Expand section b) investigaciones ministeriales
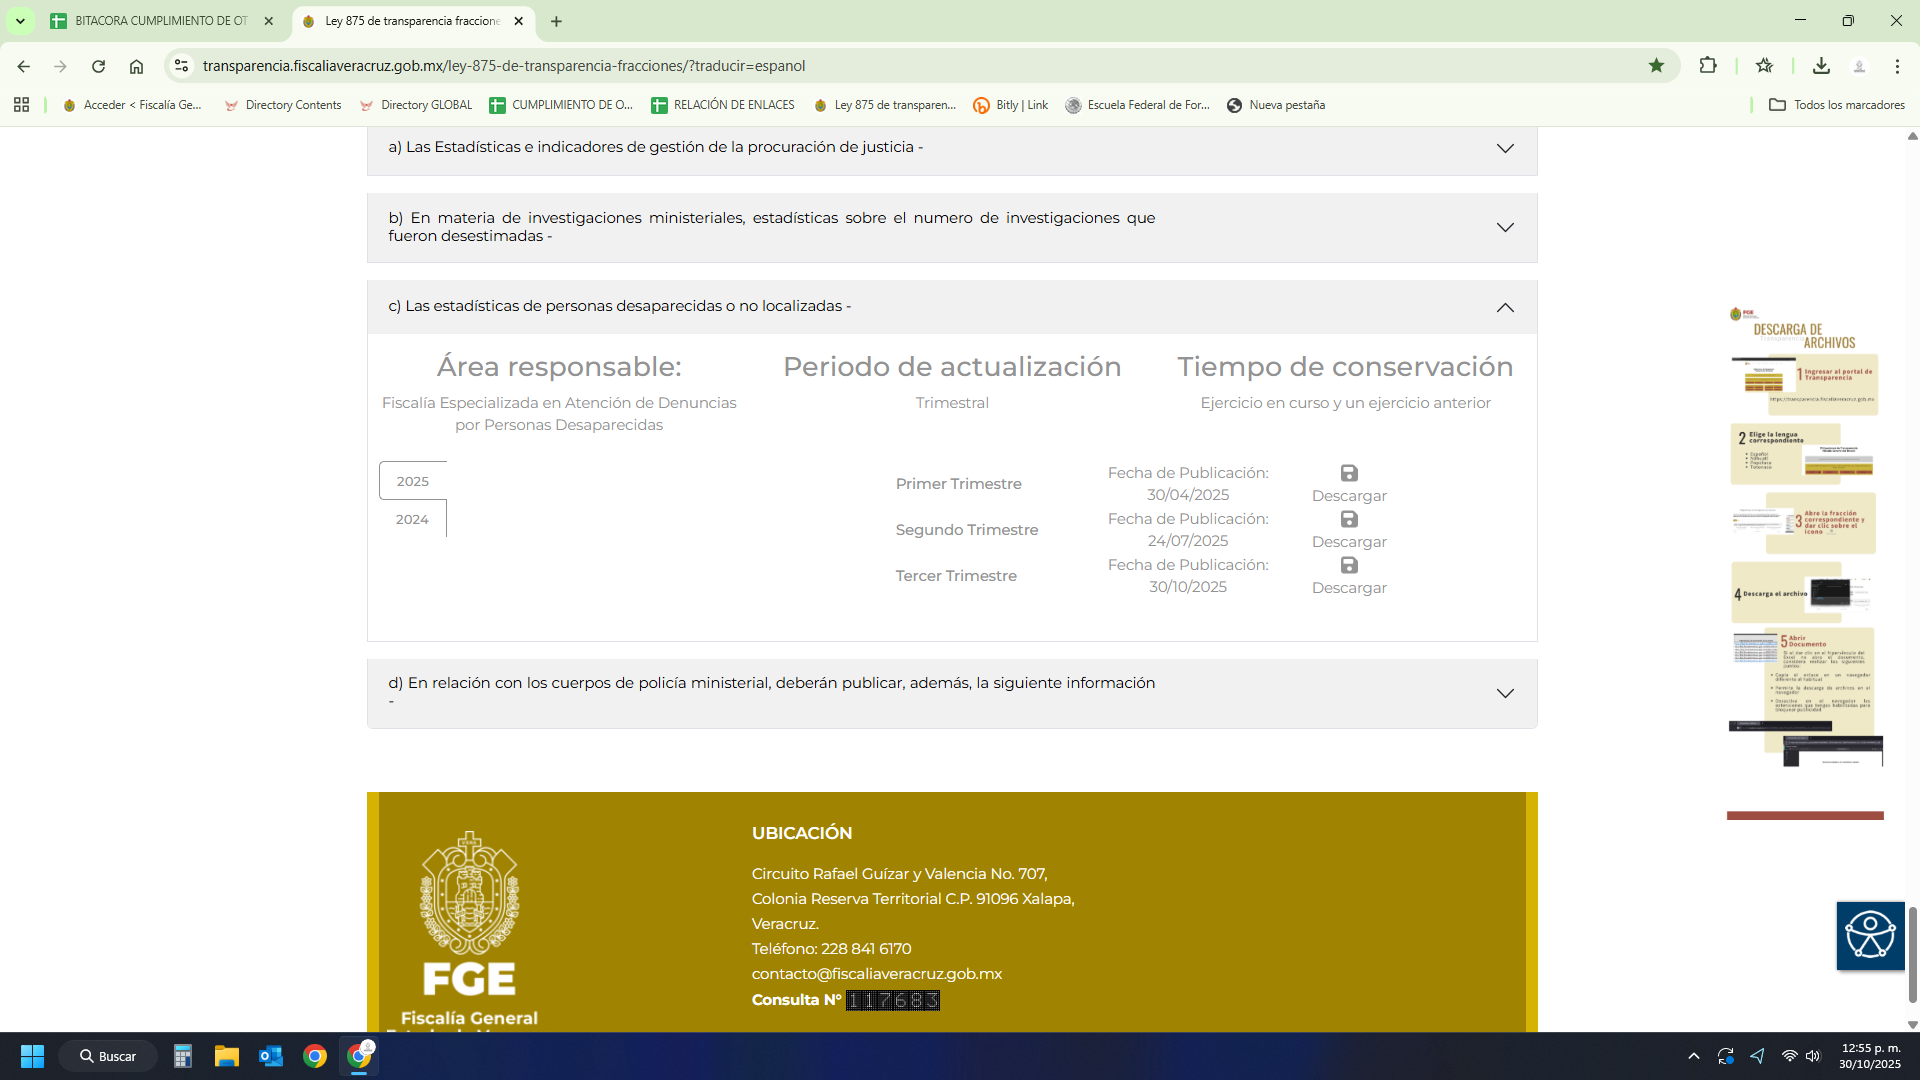Image resolution: width=1920 pixels, height=1080 pixels. tap(1504, 228)
